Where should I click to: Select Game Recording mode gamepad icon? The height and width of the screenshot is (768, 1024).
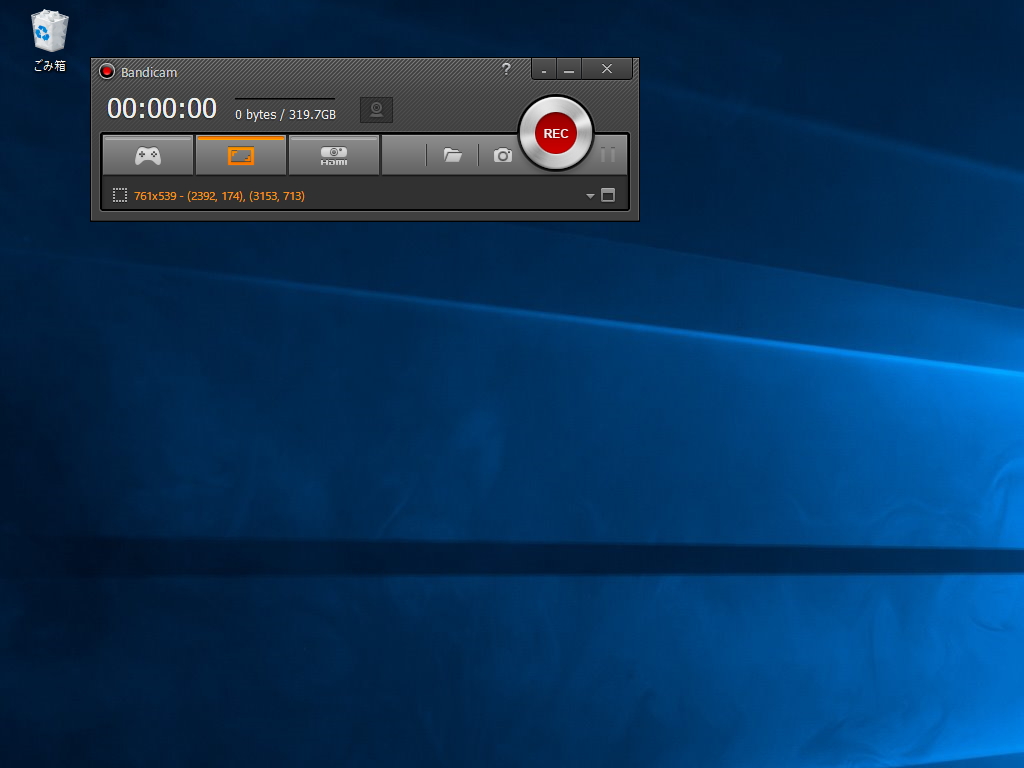point(148,156)
